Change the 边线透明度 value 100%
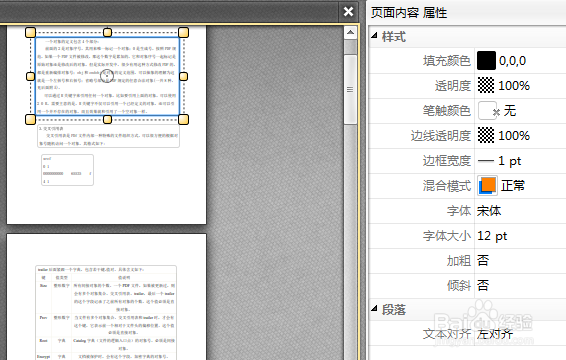This screenshot has width=566, height=360. 514,136
